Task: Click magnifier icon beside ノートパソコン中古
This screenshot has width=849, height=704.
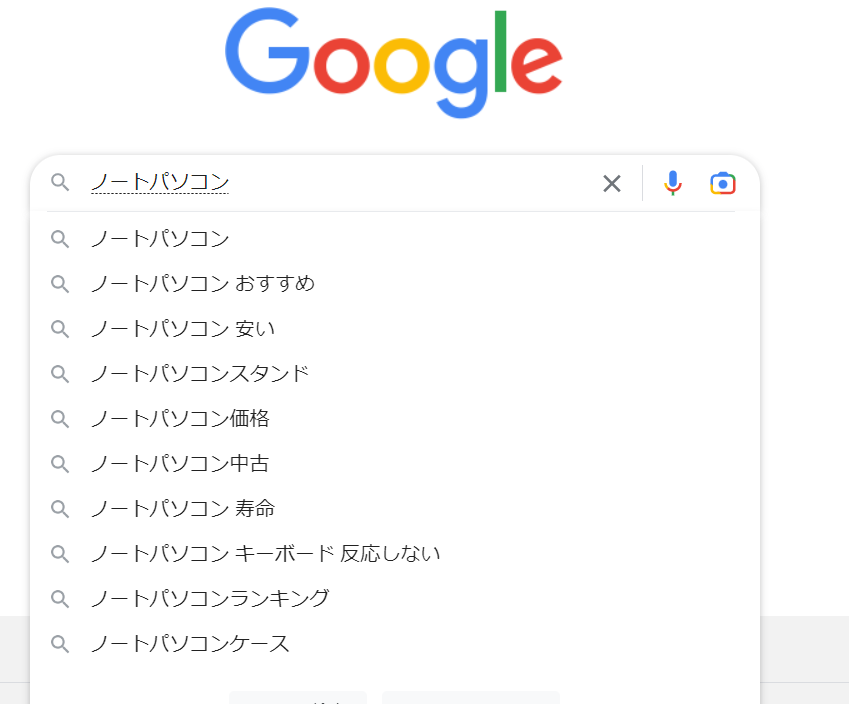Action: point(60,464)
